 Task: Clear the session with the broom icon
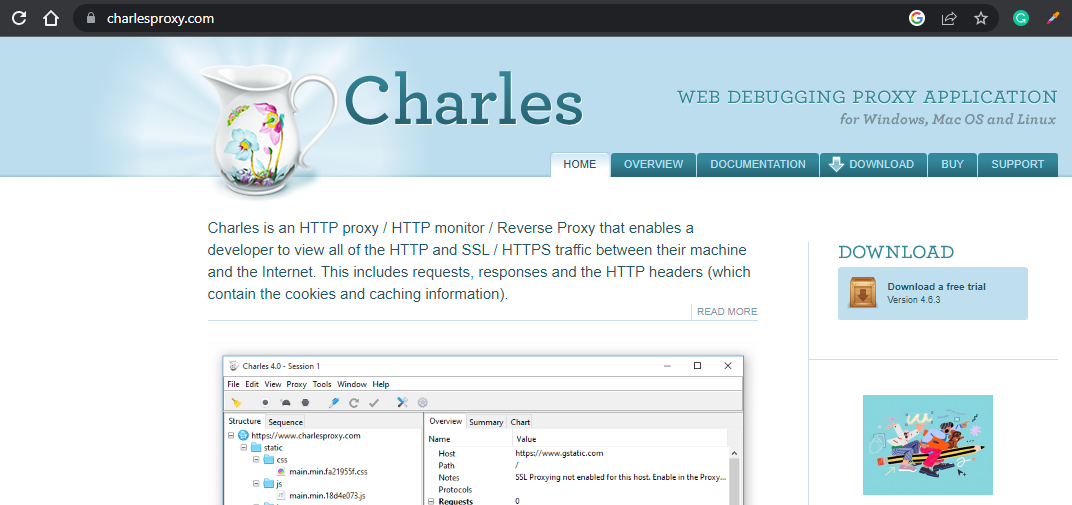click(236, 402)
